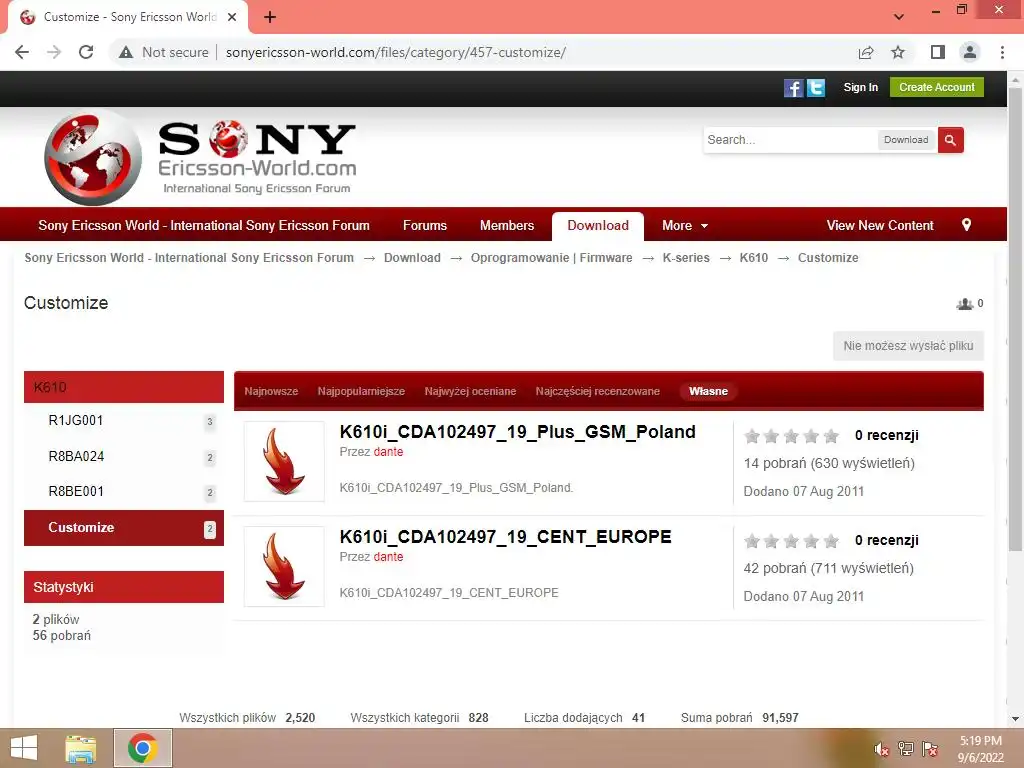Expand the More dropdown menu
This screenshot has width=1024, height=768.
pos(684,226)
